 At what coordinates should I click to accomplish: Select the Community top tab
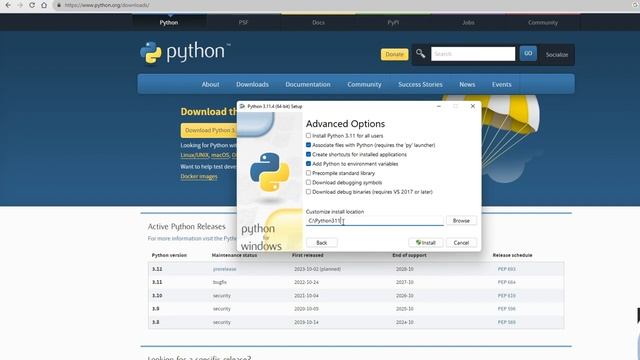tap(543, 22)
